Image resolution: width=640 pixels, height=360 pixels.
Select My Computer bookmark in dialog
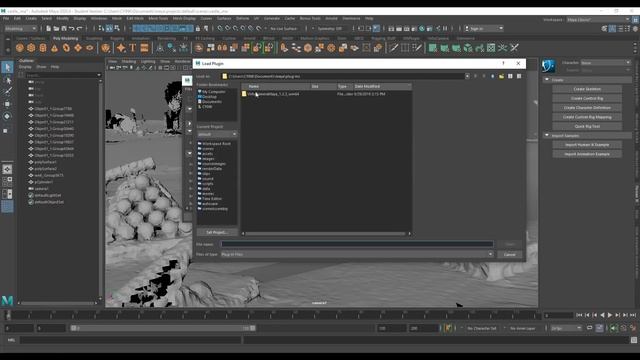[211, 92]
